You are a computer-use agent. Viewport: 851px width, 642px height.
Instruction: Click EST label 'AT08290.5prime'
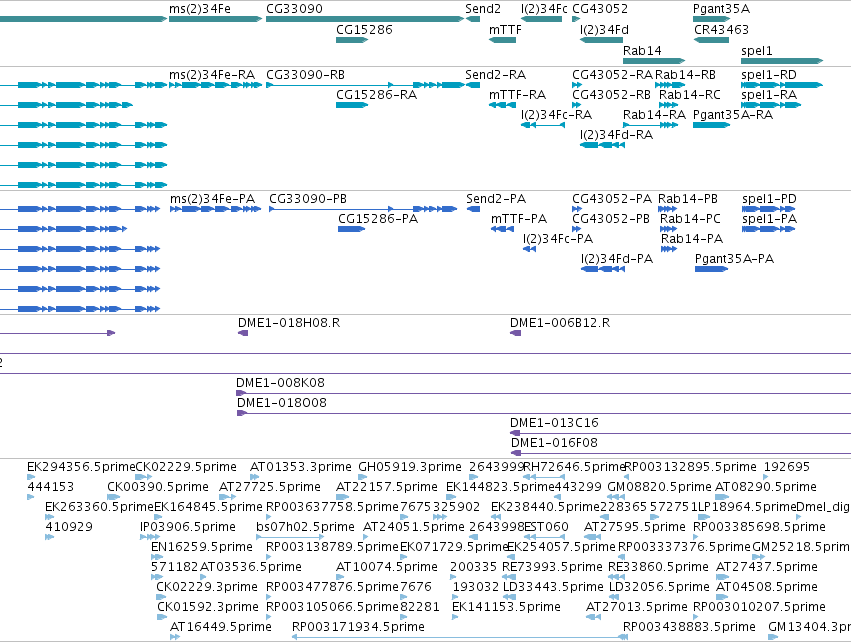coord(766,487)
